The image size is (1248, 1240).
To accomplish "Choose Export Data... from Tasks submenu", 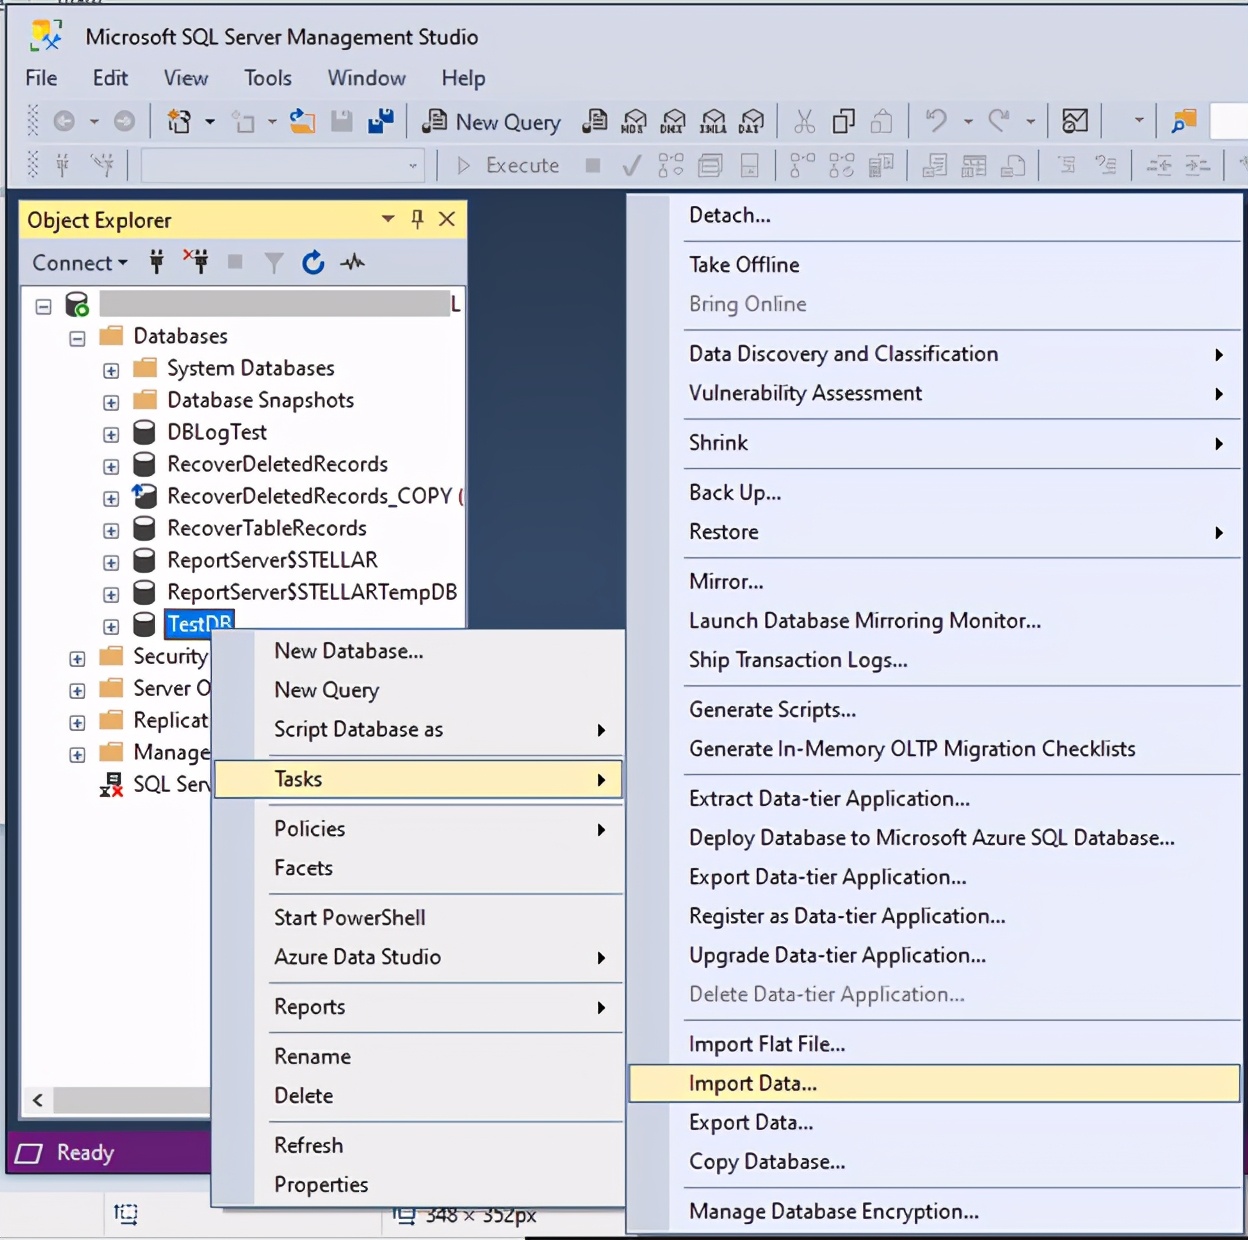I will [x=934, y=1123].
